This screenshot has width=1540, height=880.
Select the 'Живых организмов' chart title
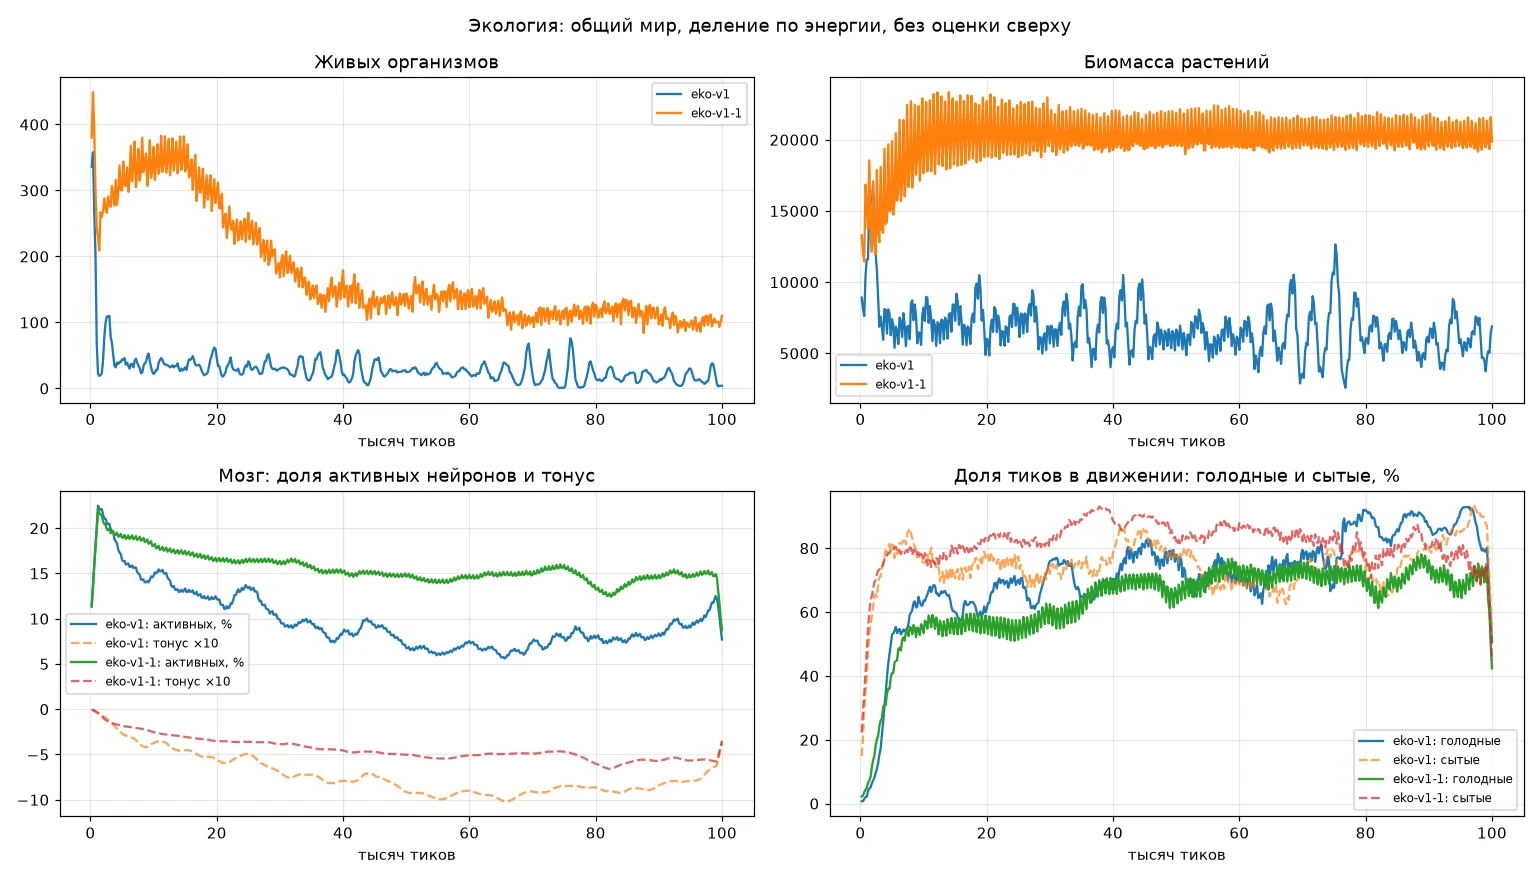[x=407, y=62]
